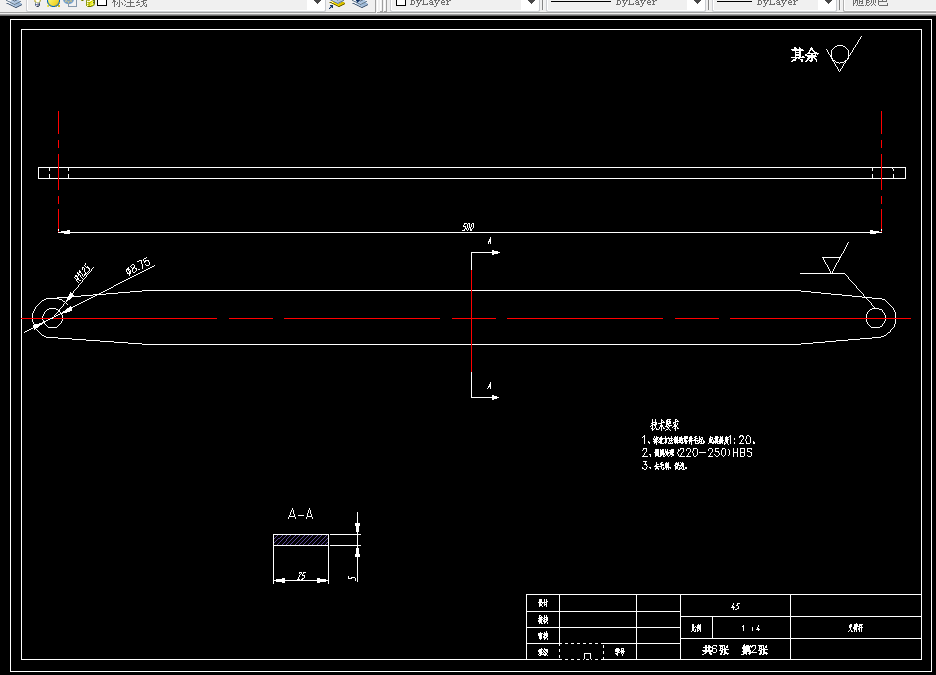Select the right red vertical centerline of top view

[x=882, y=171]
